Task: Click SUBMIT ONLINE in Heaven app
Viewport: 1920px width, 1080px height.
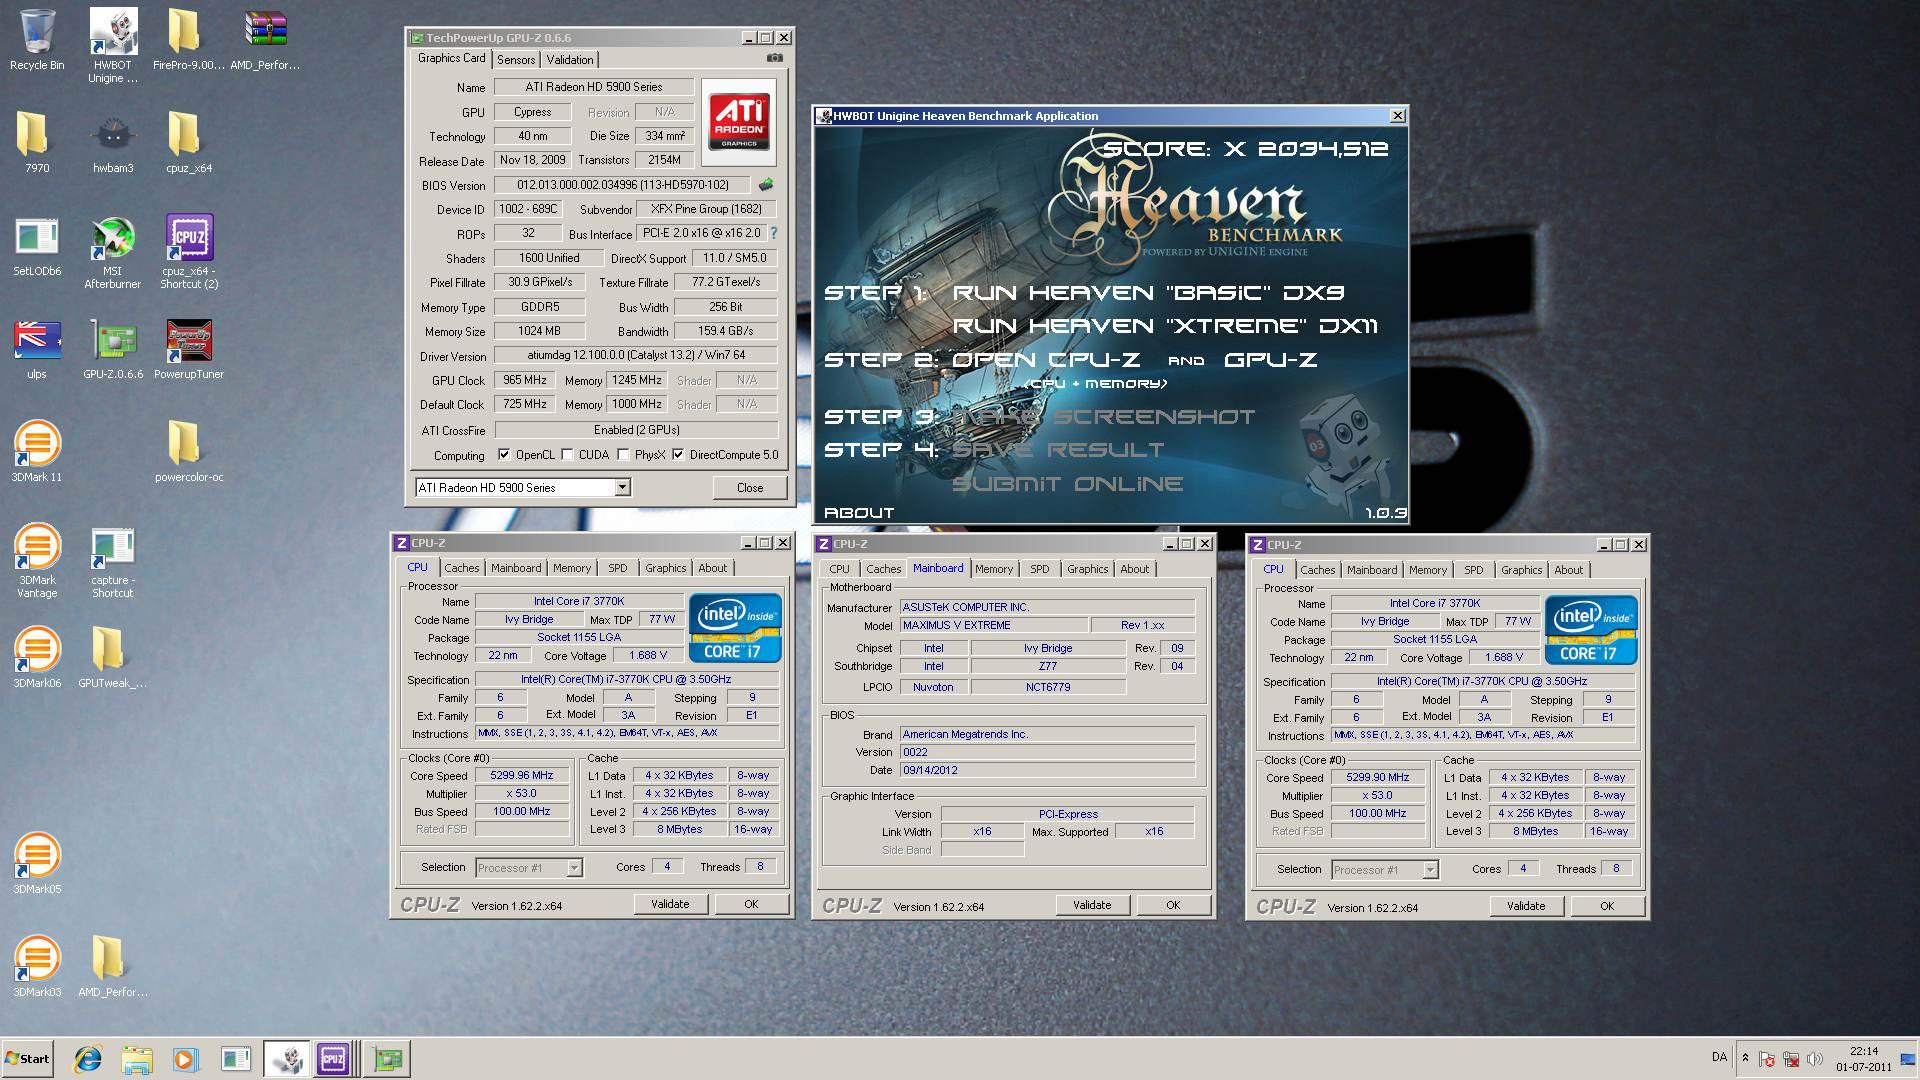Action: tap(1067, 484)
